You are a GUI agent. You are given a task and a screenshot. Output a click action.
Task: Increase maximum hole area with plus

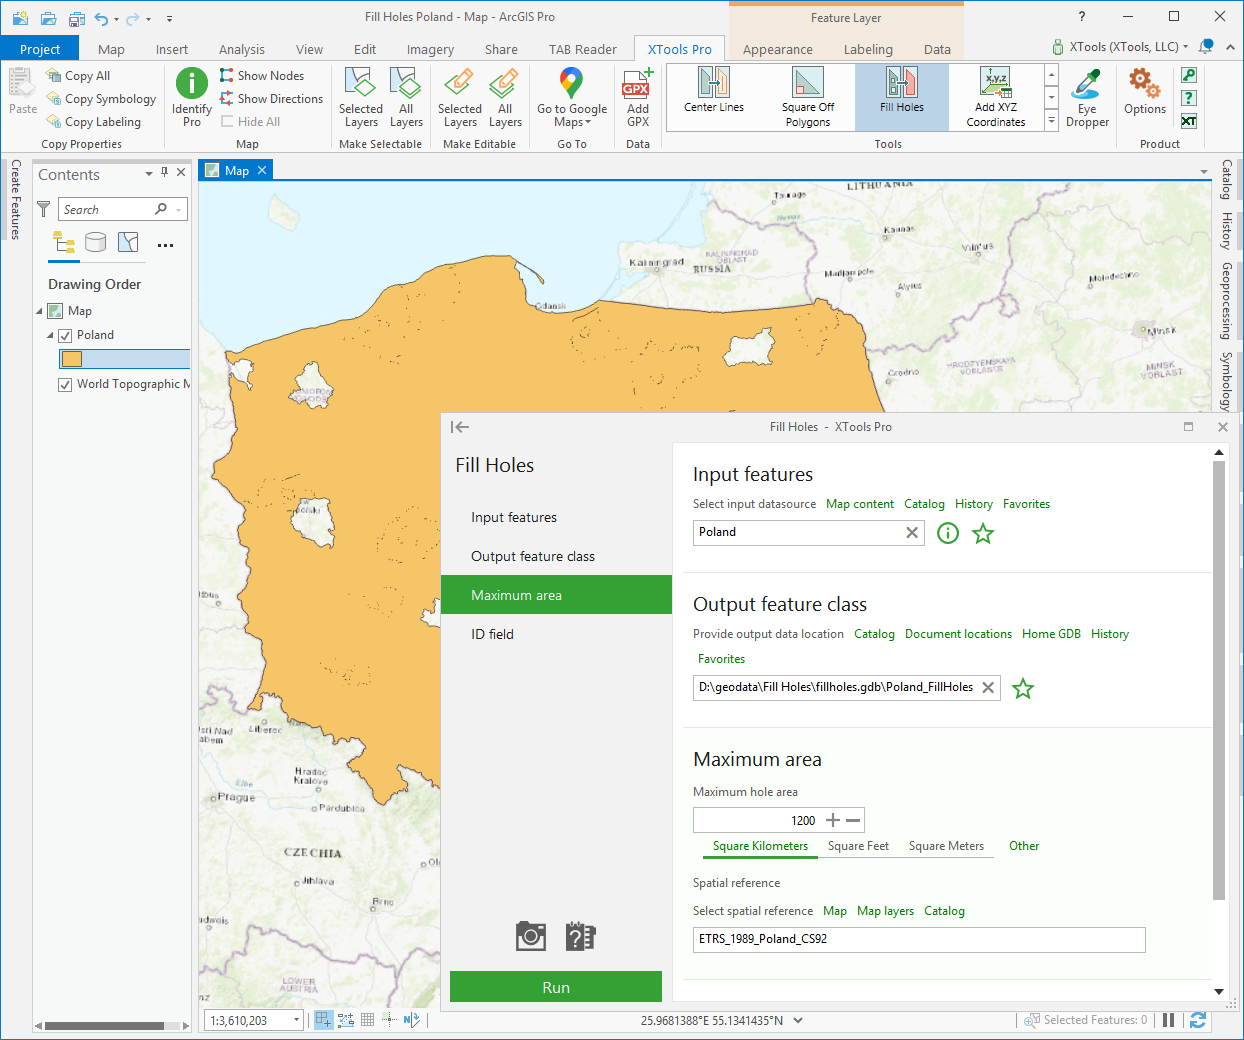click(x=833, y=820)
